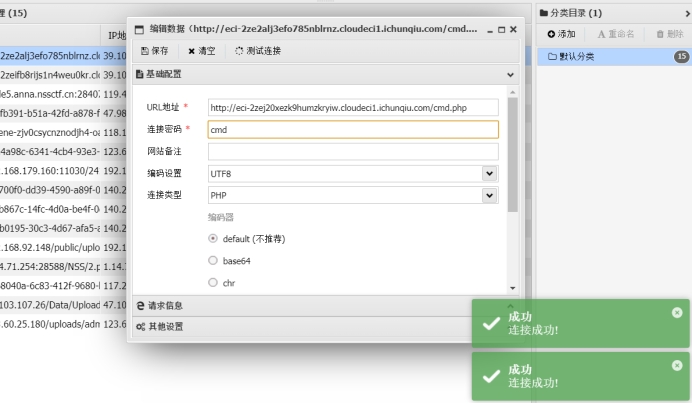This screenshot has height=404, width=692.
Task: Click the empty 网站备注 input field
Action: pos(353,151)
